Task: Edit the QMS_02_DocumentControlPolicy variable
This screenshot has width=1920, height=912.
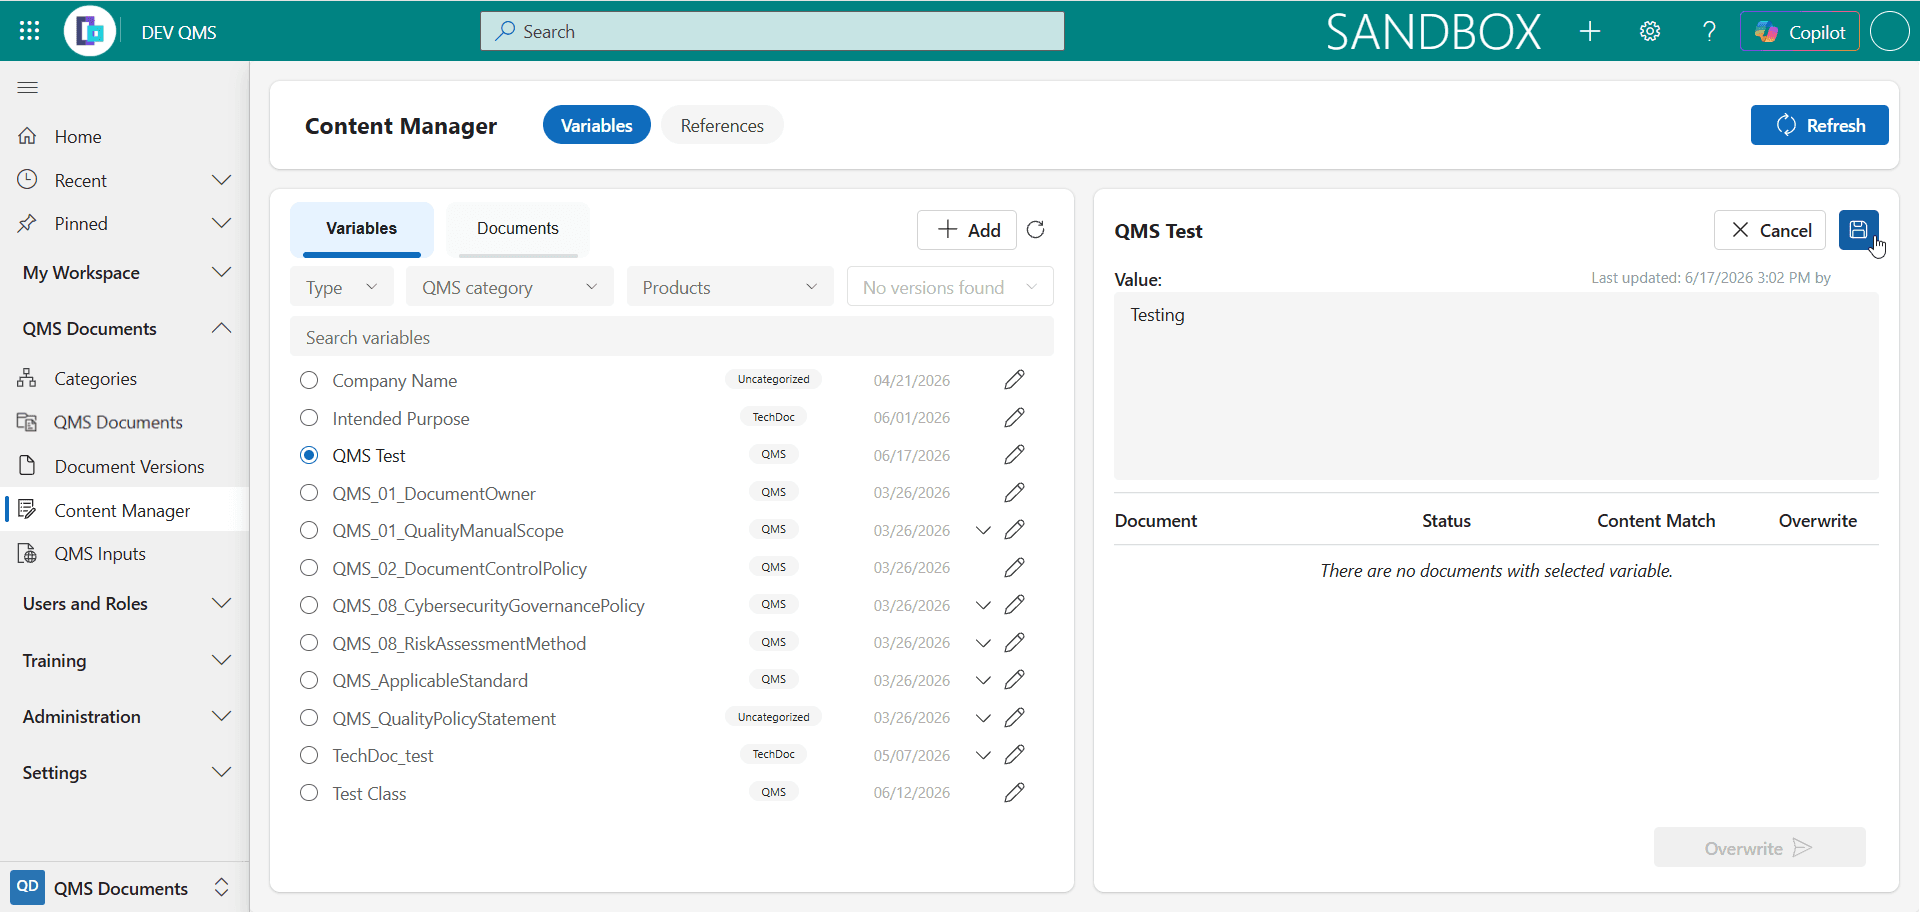Action: 1014,567
